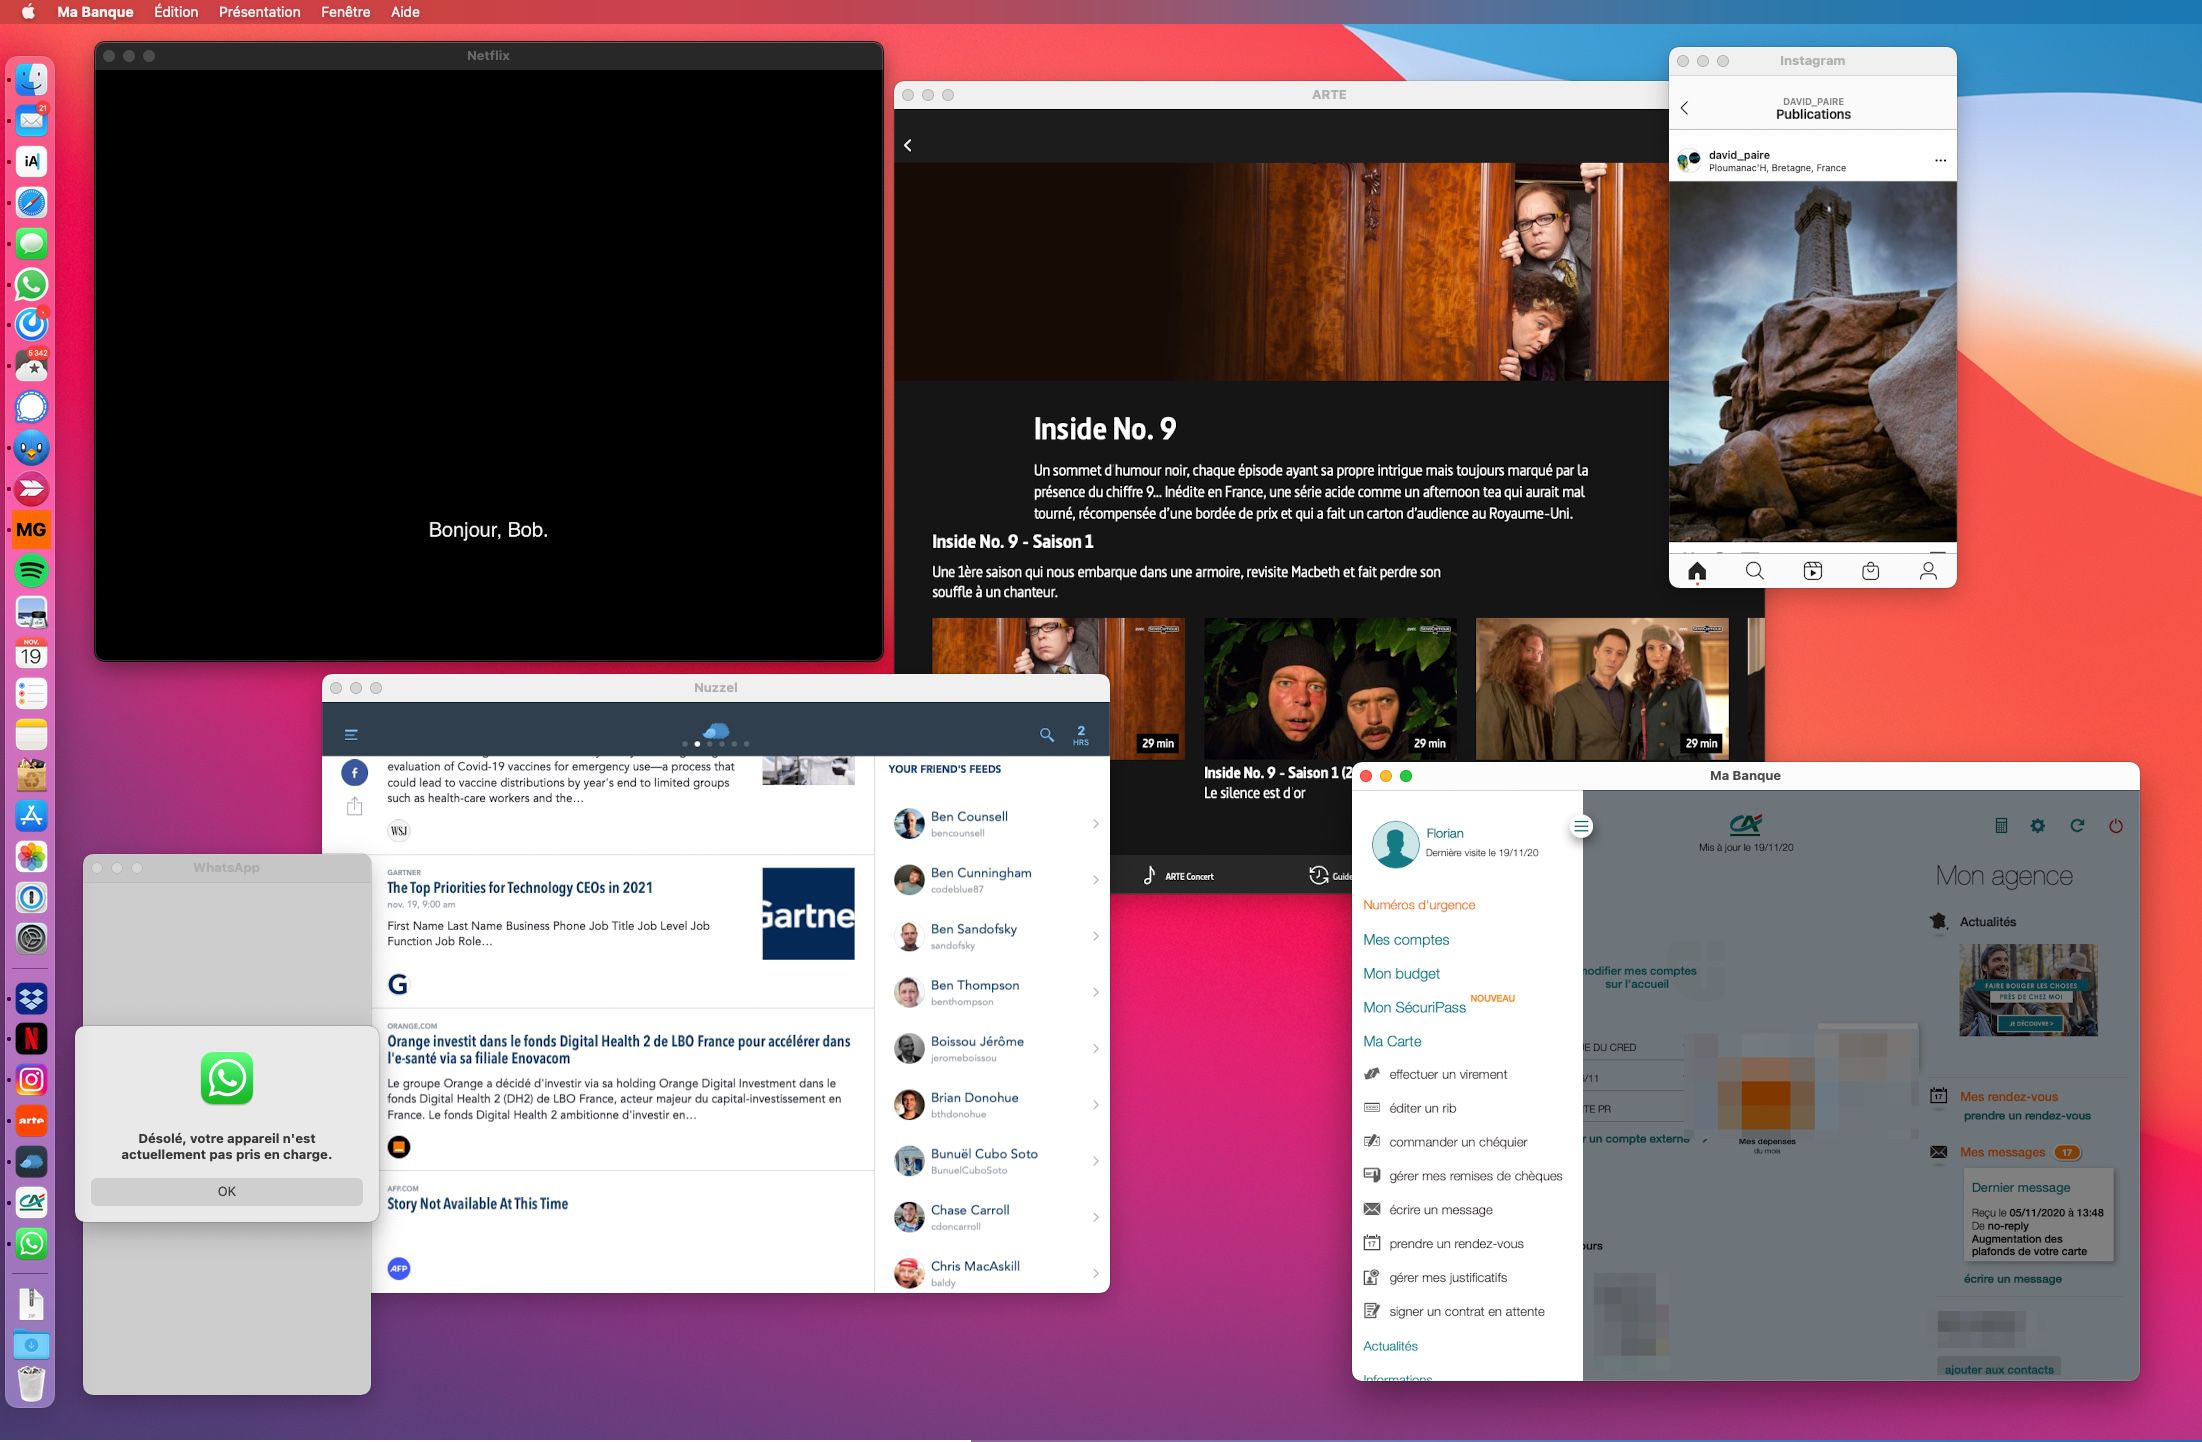Click 'prendre un rendez-vous' under Mes rendez-vous
This screenshot has width=2202, height=1442.
[x=2027, y=1116]
